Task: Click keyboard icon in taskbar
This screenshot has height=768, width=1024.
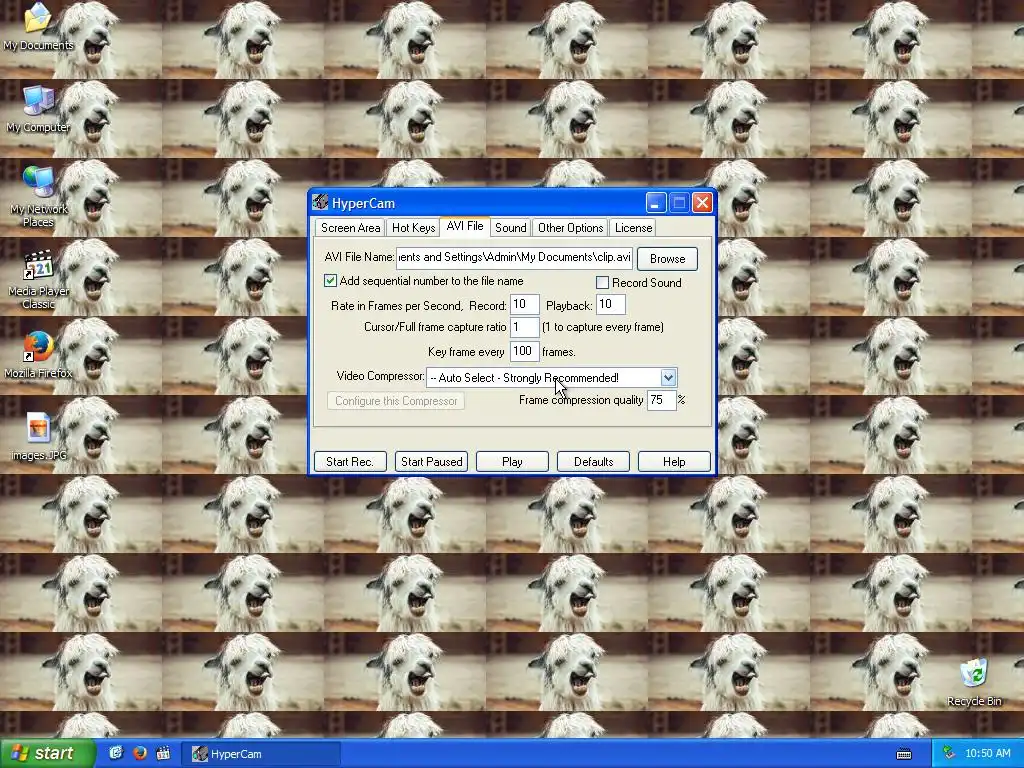Action: [904, 754]
